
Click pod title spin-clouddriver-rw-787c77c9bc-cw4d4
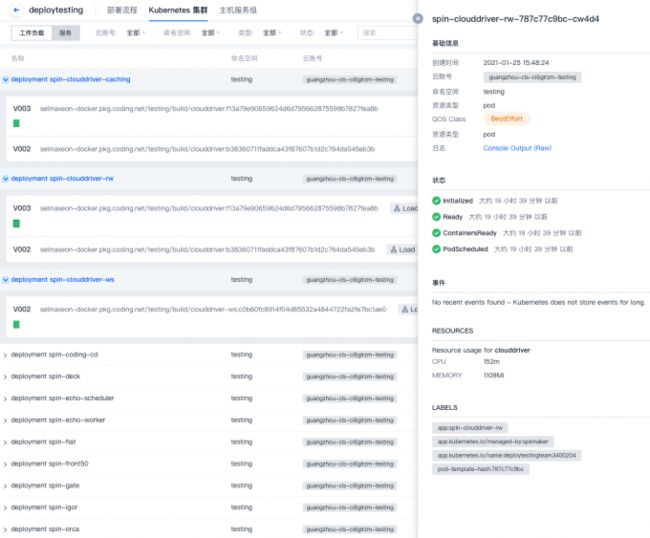[x=515, y=19]
